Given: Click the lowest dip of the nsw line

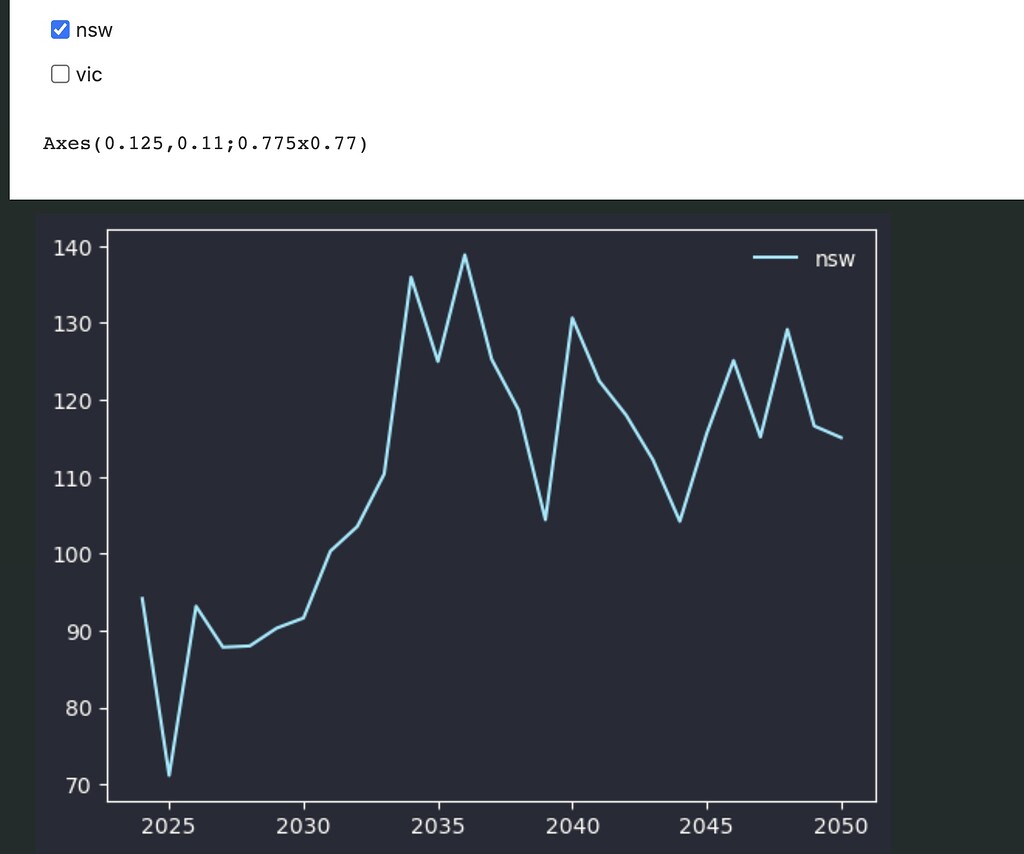Looking at the screenshot, I should coord(169,774).
